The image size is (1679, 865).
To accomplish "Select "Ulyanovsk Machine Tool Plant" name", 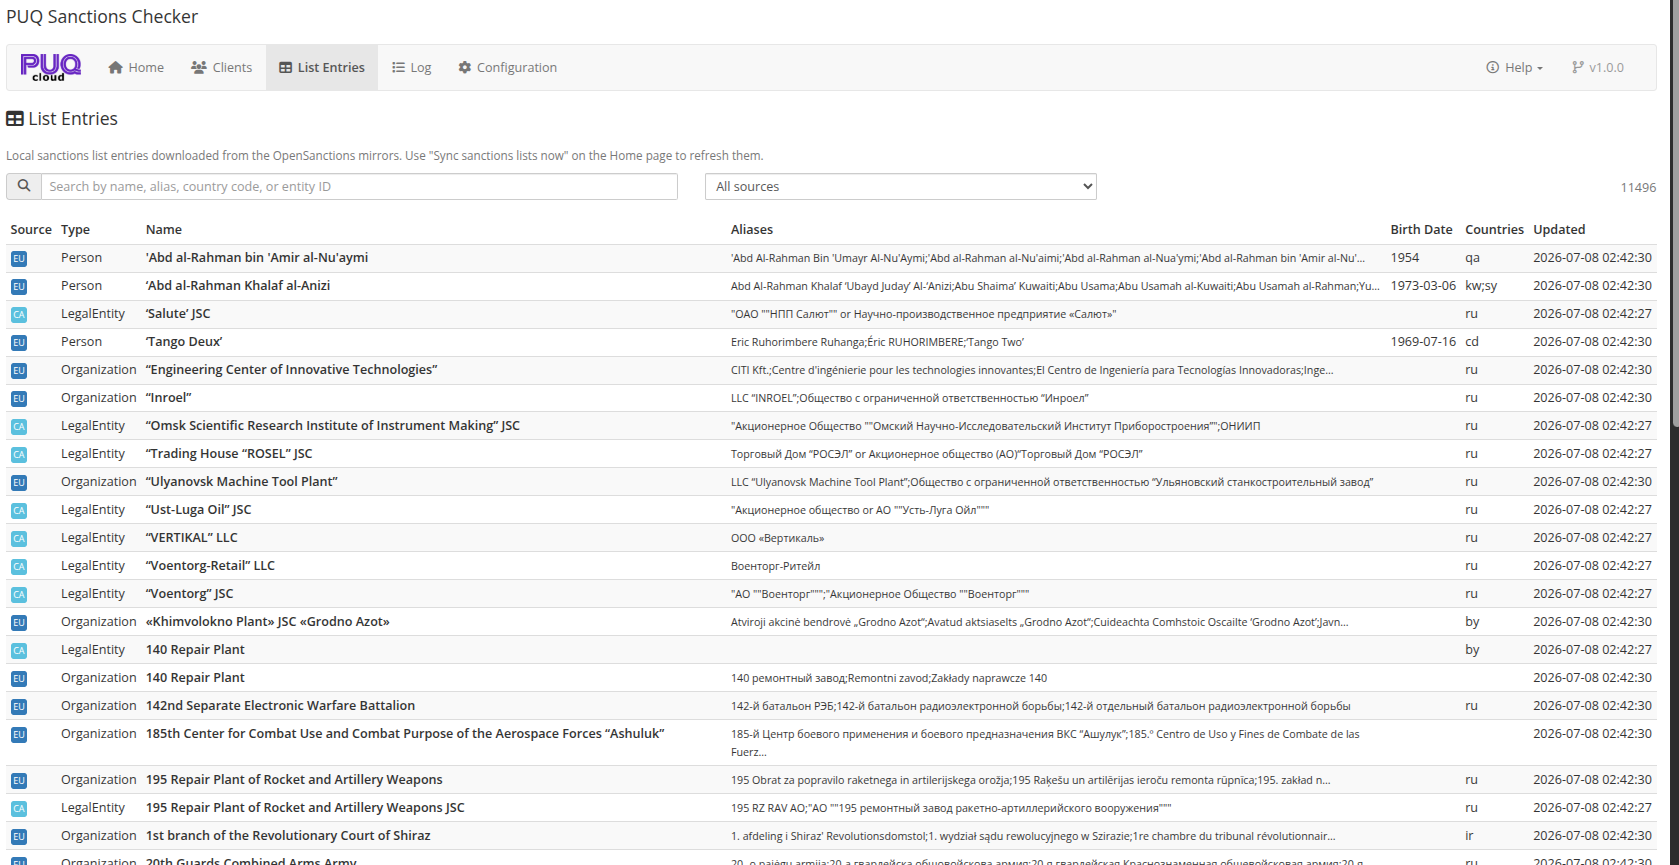I will (242, 481).
